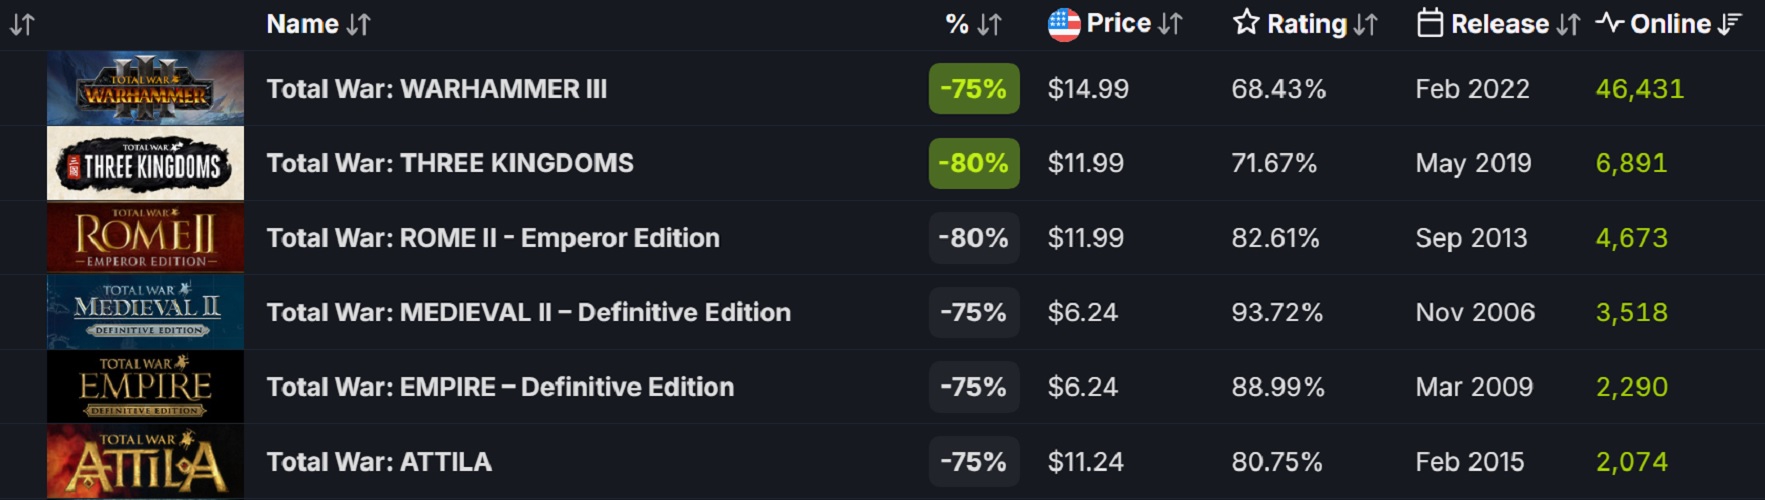Click the -80% THREE KINGDOMS discount badge

click(973, 163)
